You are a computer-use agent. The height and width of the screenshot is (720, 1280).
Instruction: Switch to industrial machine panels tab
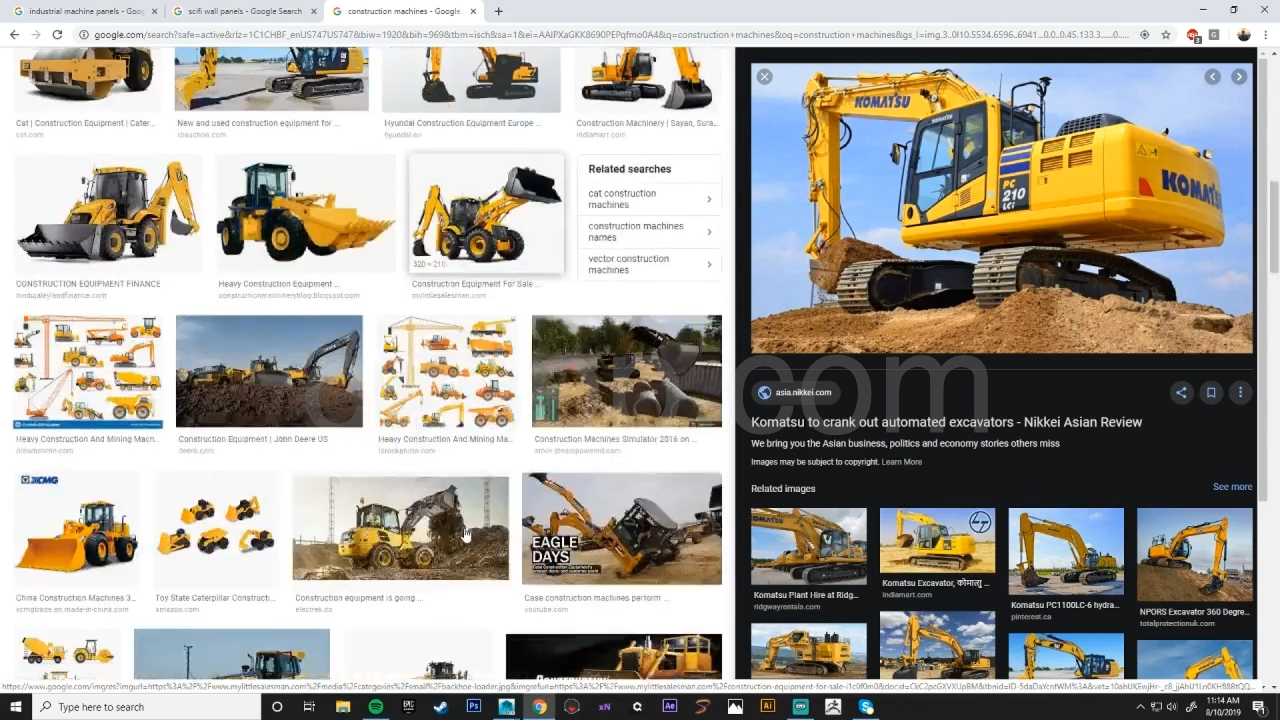click(80, 11)
